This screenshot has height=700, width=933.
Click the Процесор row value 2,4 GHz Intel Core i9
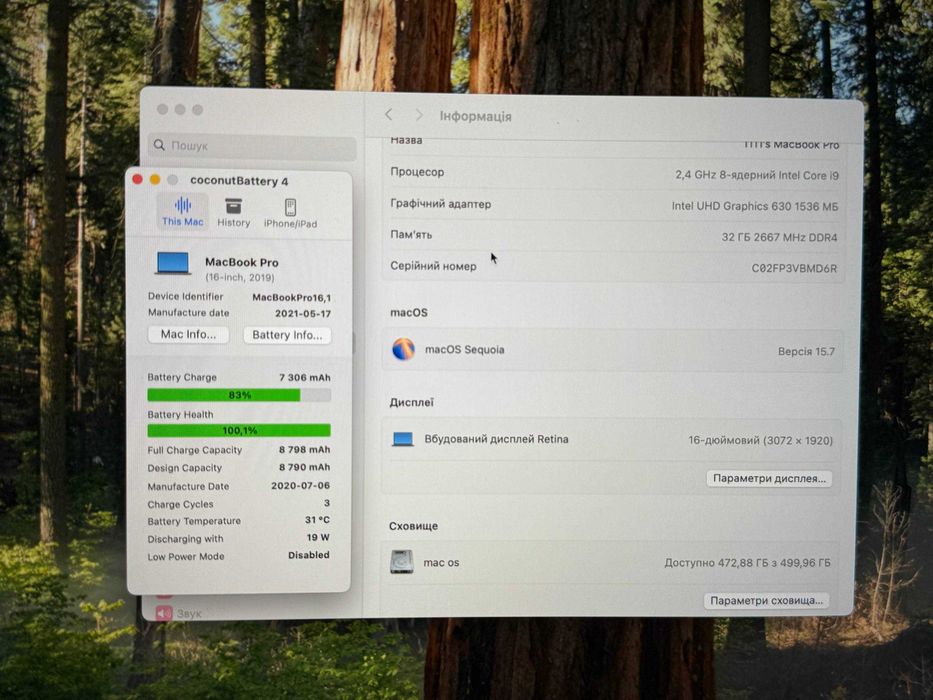756,175
